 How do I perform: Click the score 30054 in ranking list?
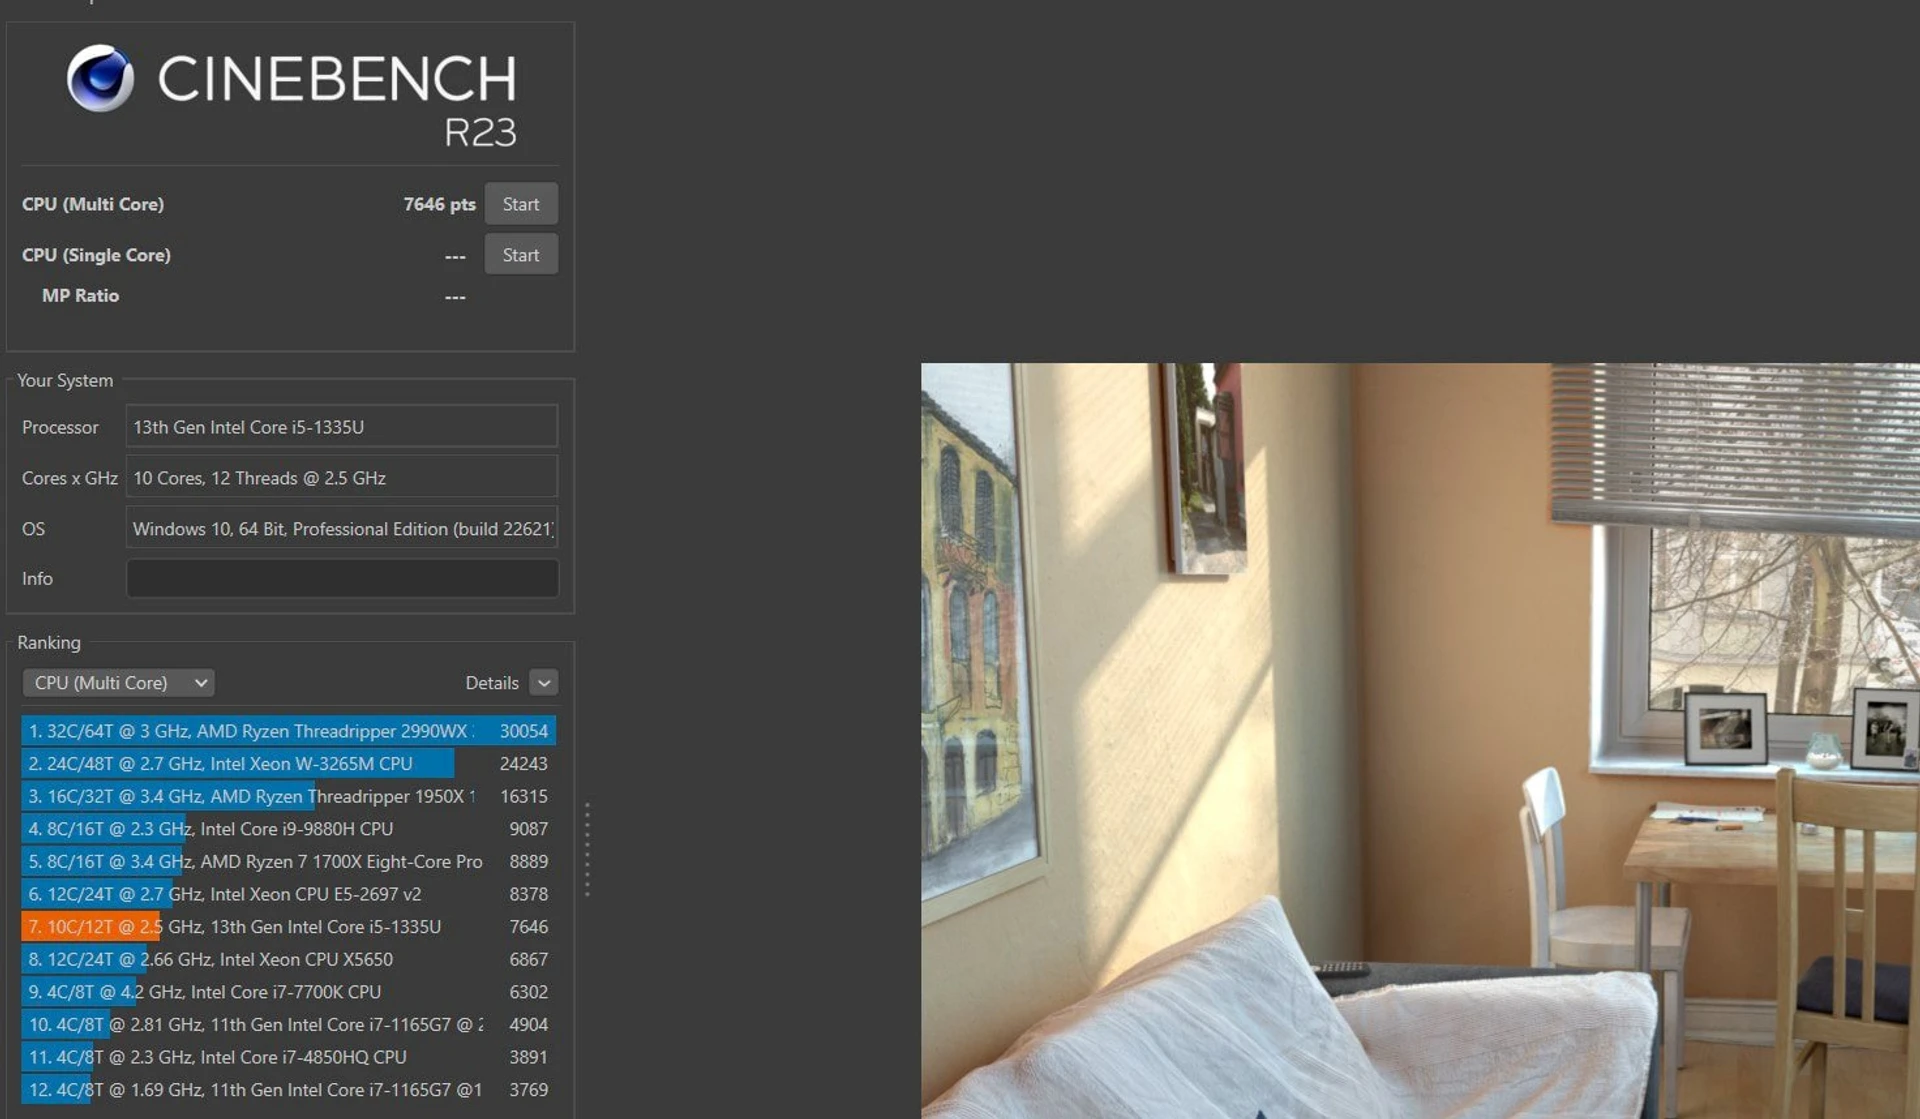[524, 731]
